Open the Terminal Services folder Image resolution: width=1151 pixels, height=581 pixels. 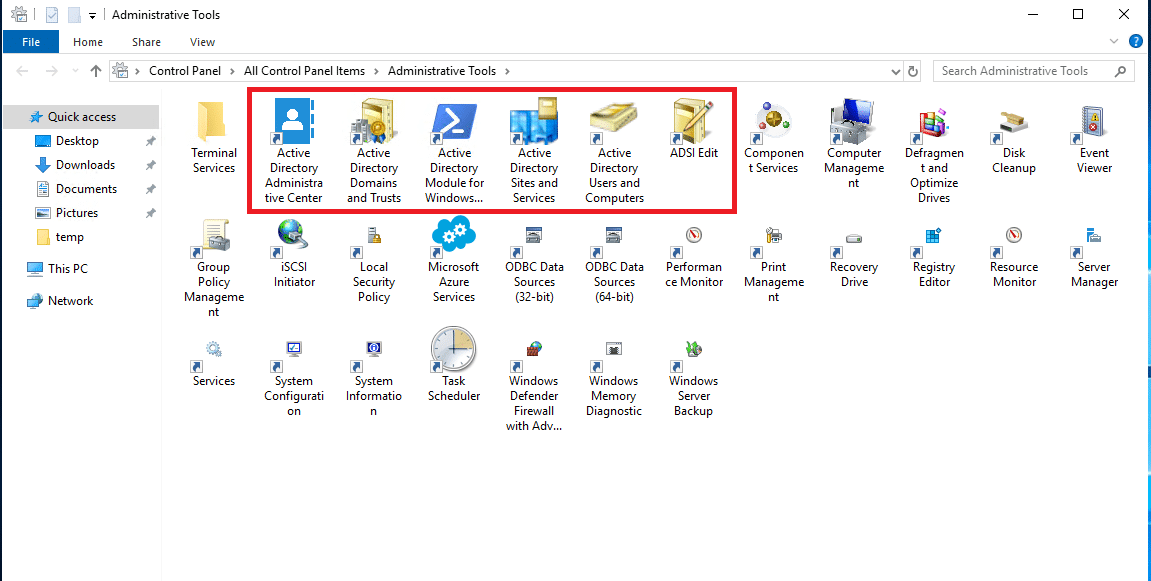(214, 138)
